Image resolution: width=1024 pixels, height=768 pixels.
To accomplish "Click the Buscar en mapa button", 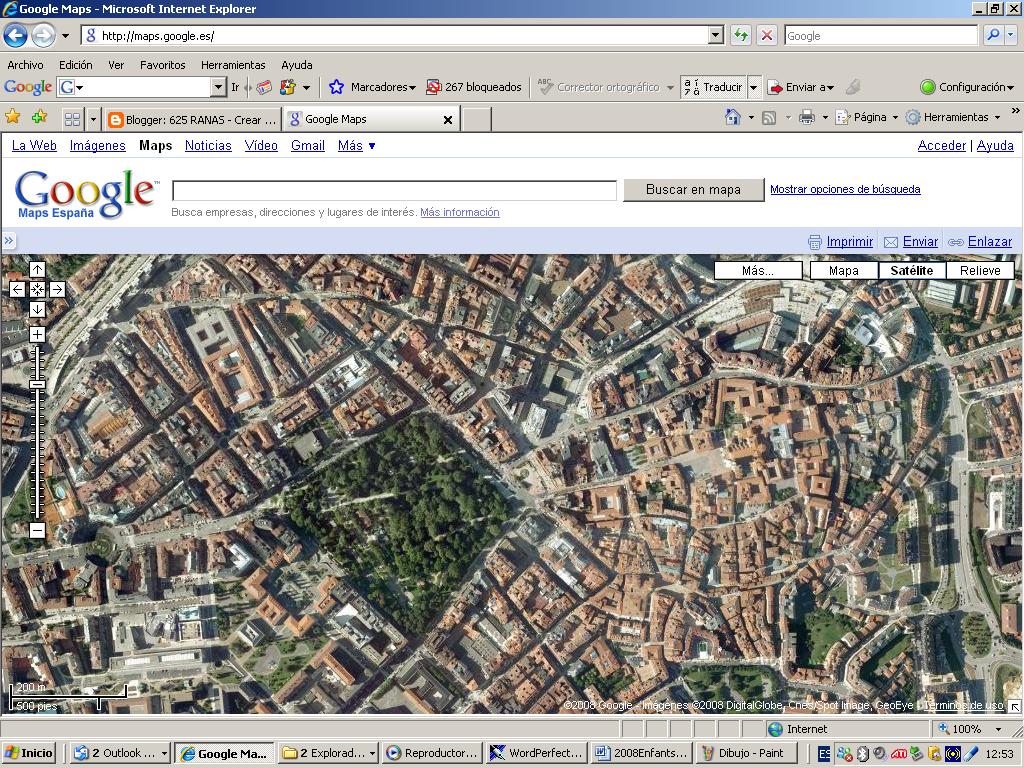I will [x=694, y=189].
